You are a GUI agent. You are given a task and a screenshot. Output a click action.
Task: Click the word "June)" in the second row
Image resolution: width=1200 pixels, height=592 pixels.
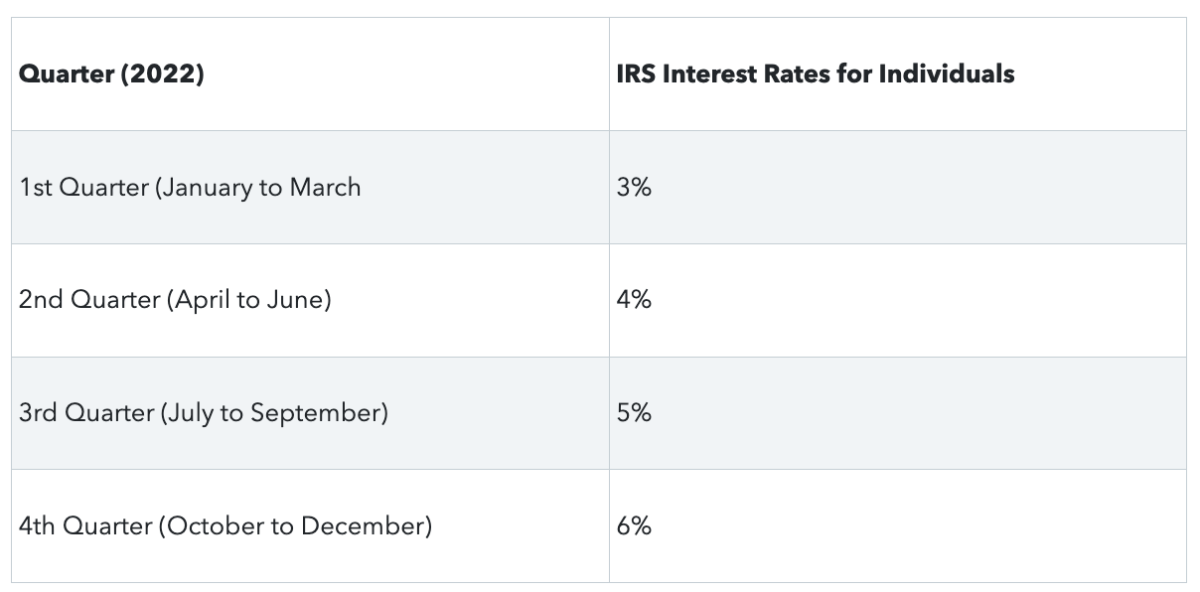[301, 300]
